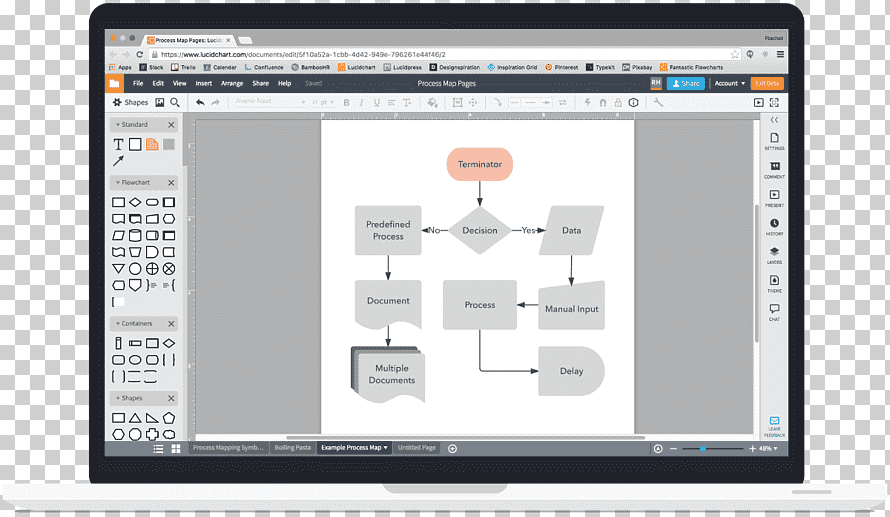The image size is (890, 517).
Task: Click the Slack bookmark in bookmarks bar
Action: (x=152, y=67)
